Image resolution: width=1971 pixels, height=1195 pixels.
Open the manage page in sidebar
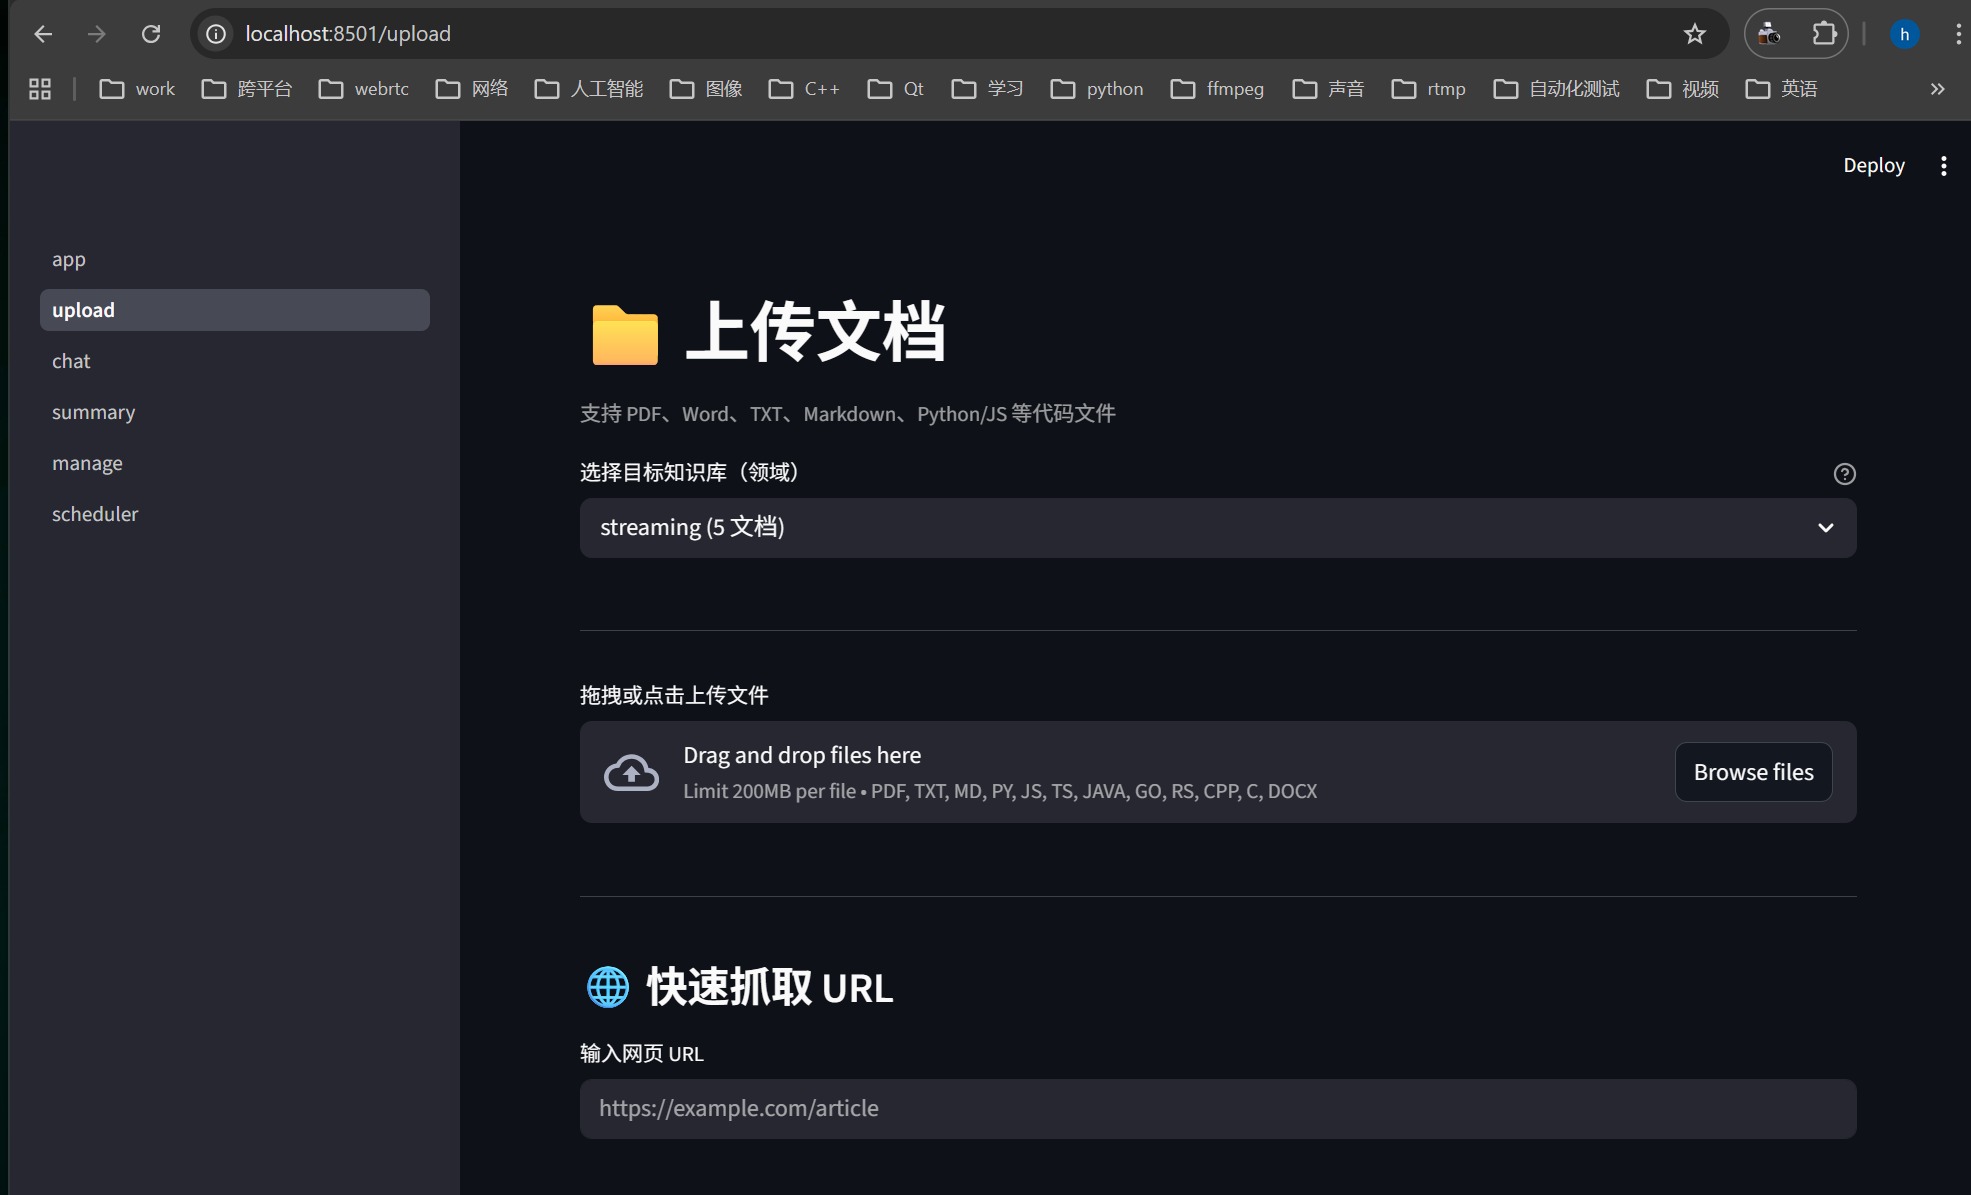(x=87, y=463)
